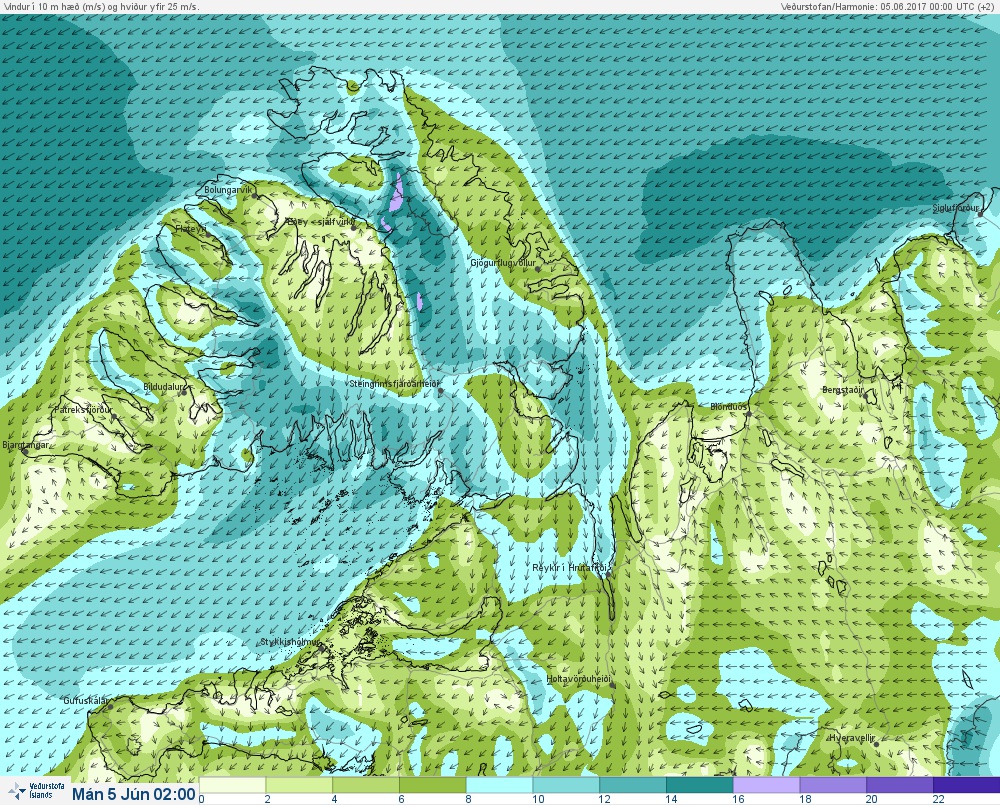Select the 6–8 m/s olive green legend swatch
This screenshot has width=1000, height=805.
(433, 785)
